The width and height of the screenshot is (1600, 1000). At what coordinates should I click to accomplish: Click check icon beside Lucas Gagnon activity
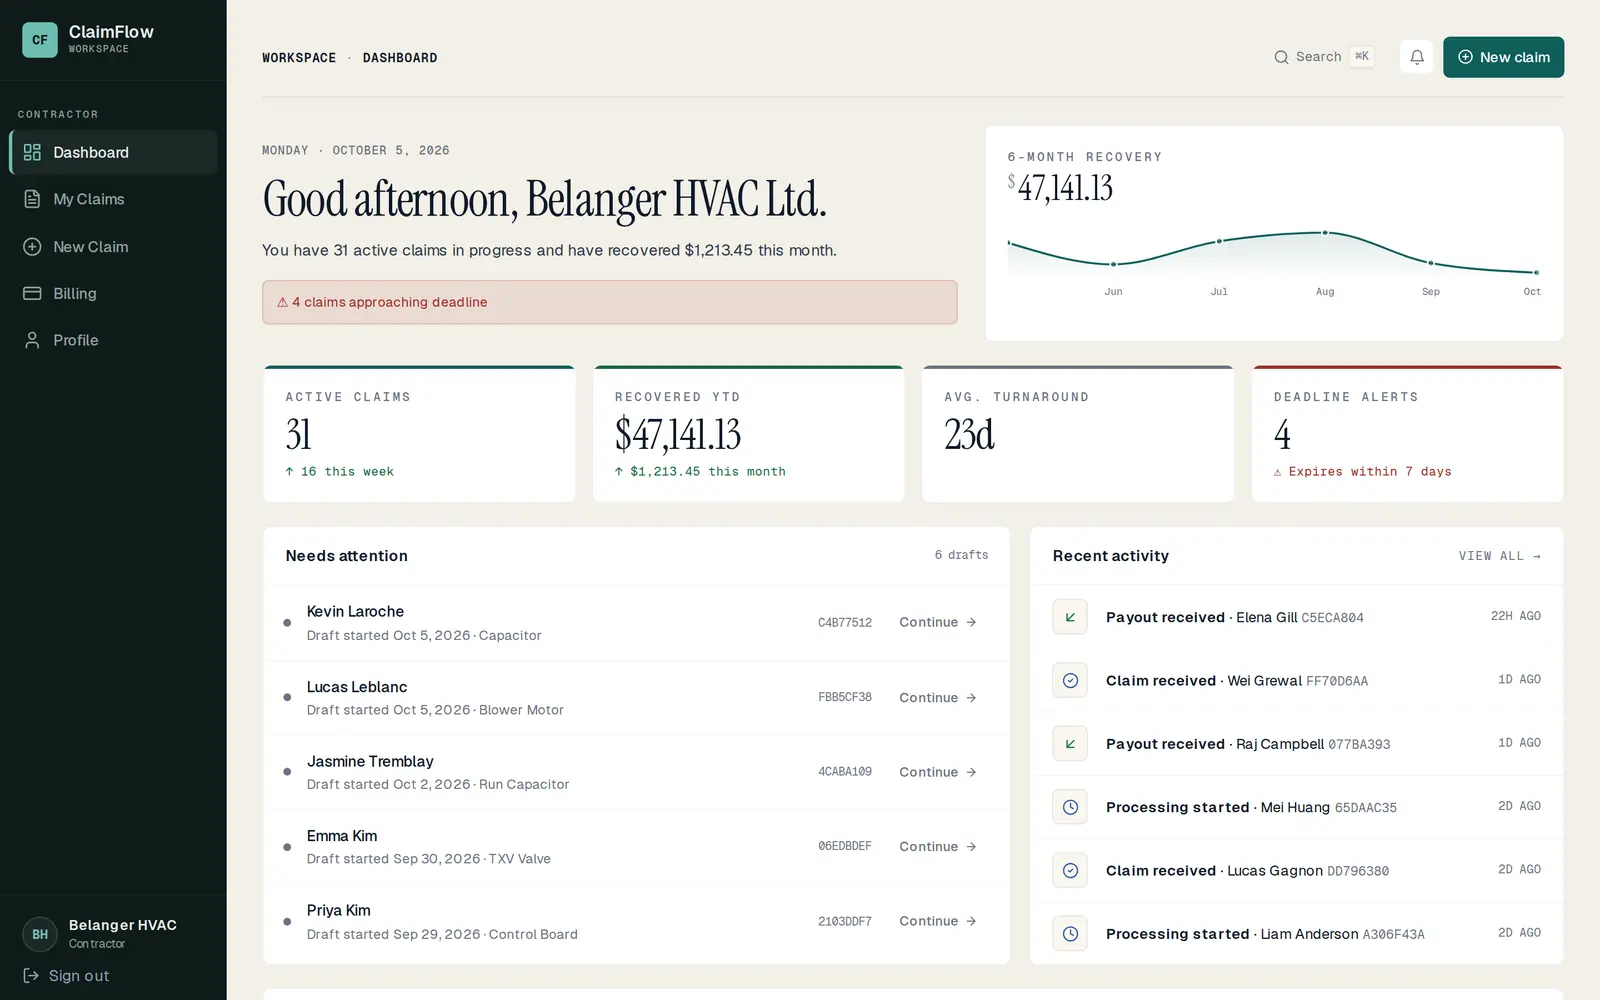(x=1070, y=870)
